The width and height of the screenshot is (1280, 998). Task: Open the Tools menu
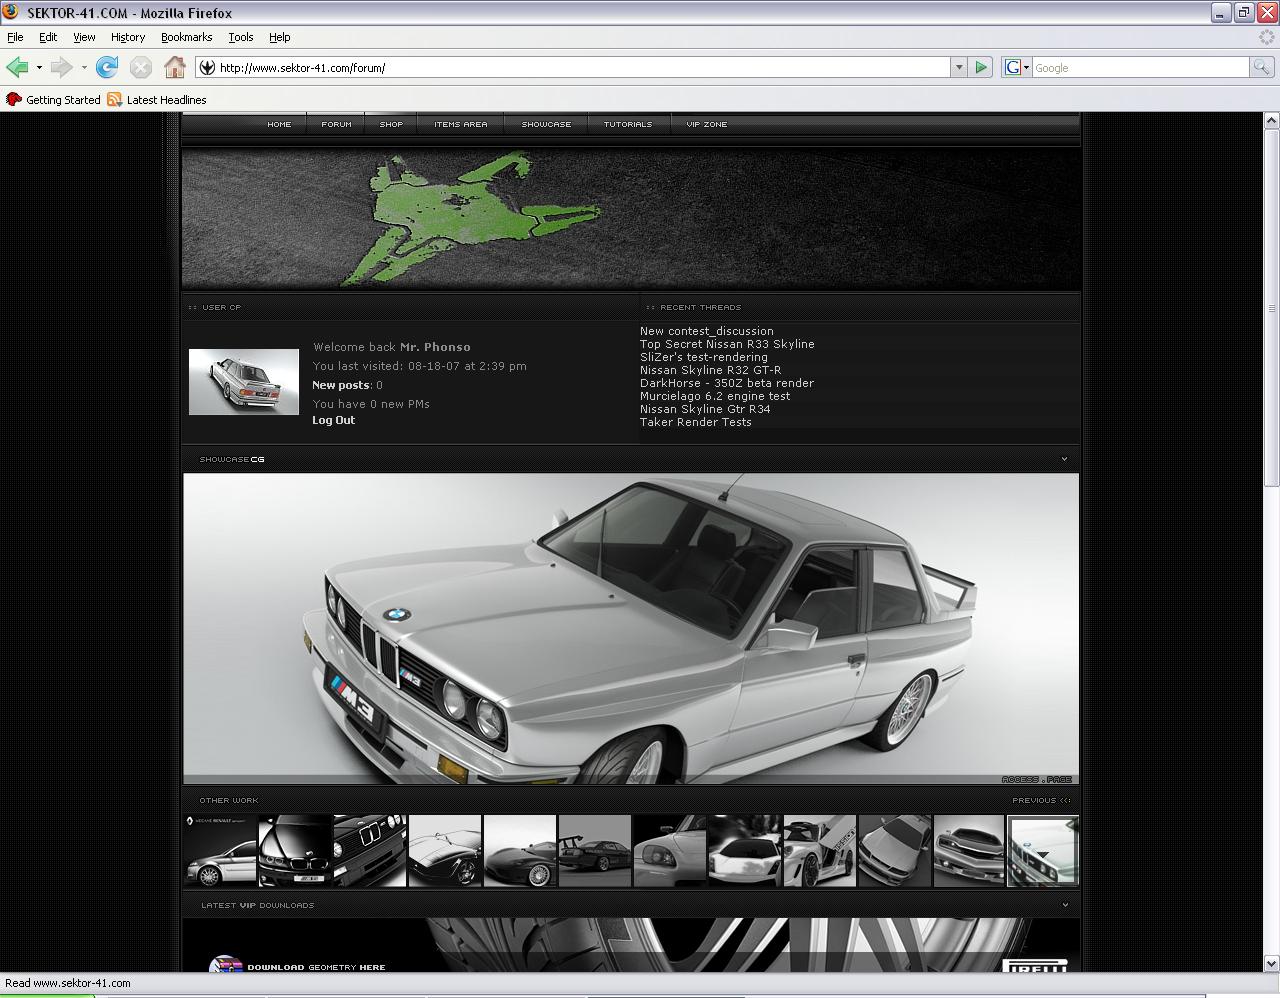tap(241, 37)
